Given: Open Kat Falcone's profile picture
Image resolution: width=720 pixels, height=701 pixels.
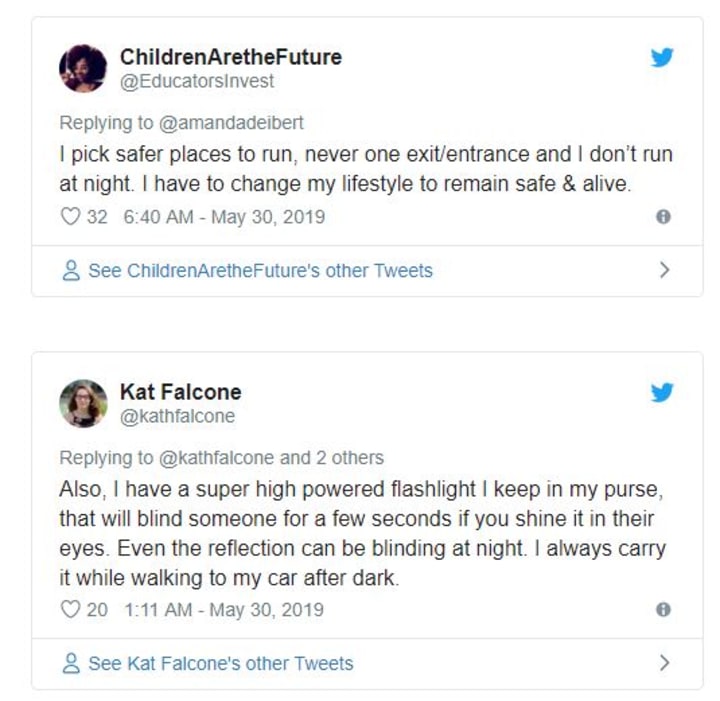Looking at the screenshot, I should 83,403.
